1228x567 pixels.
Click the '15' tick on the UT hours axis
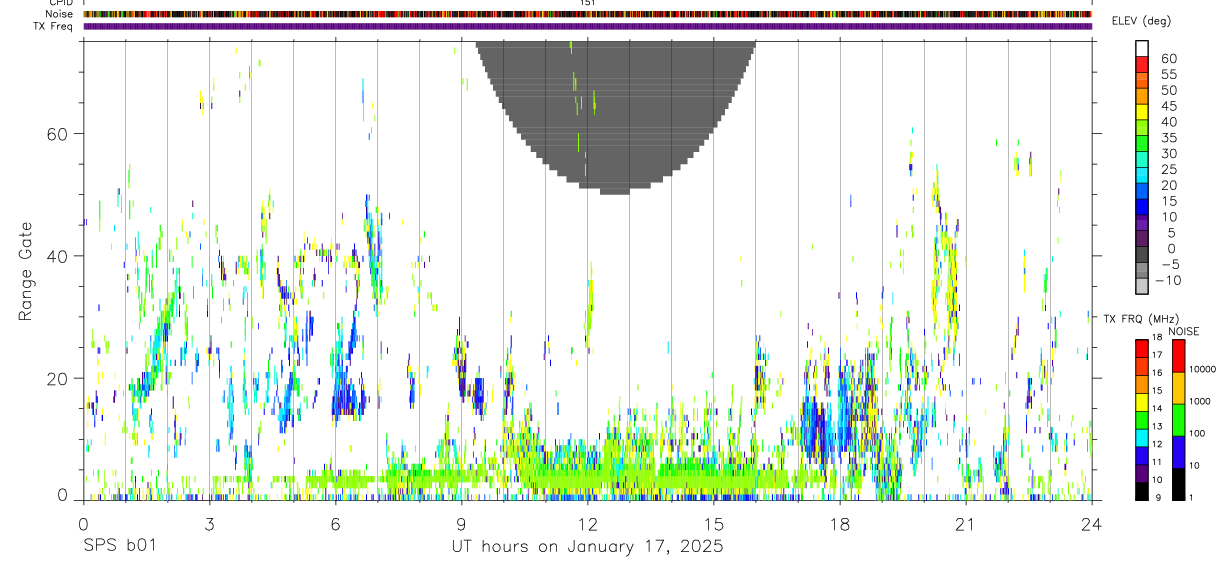(x=714, y=524)
